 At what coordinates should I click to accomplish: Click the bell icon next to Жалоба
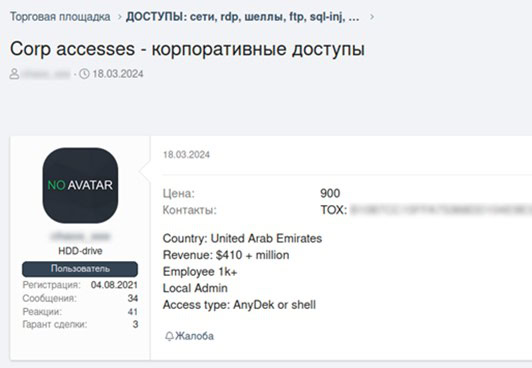169,336
